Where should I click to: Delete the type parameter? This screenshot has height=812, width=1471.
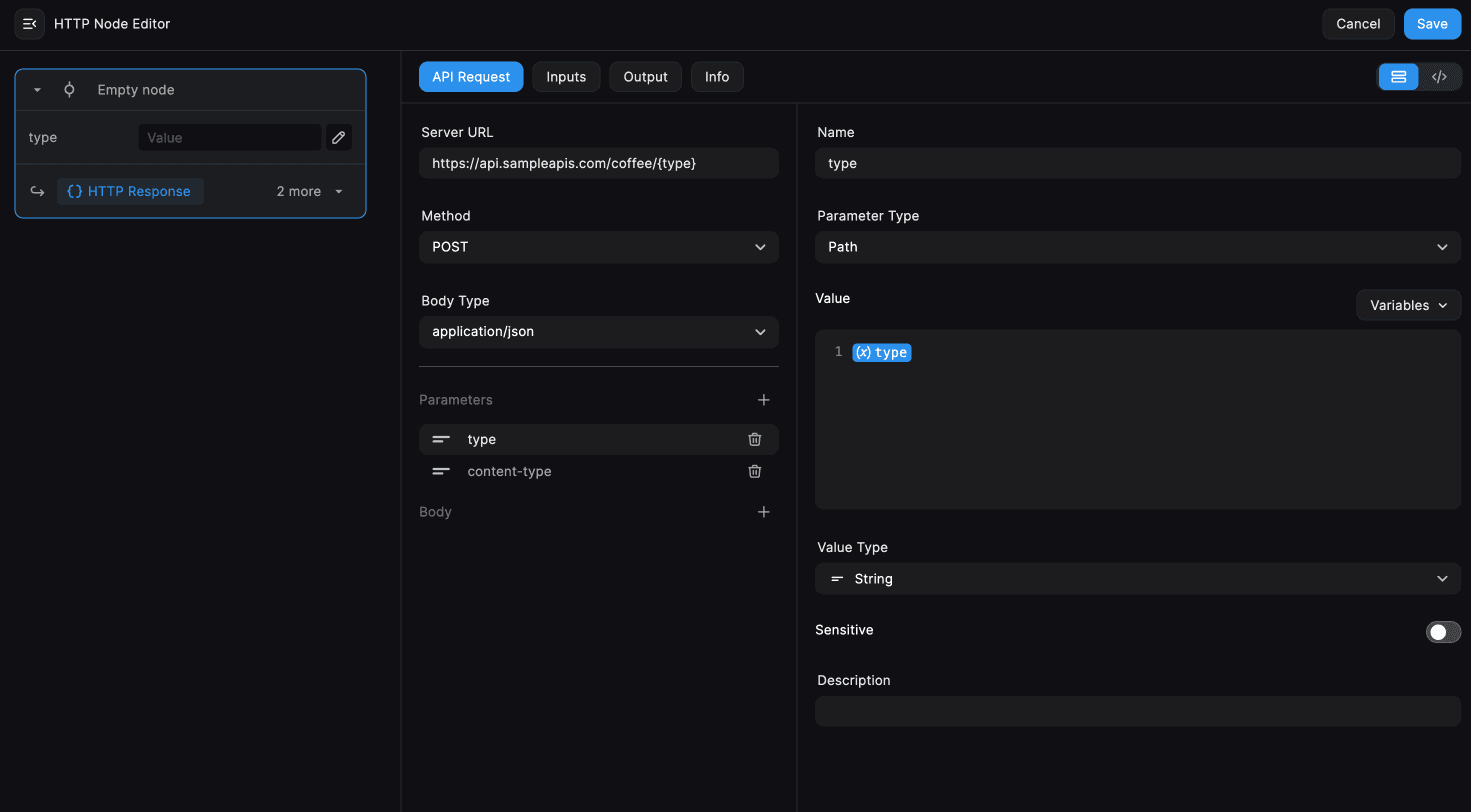coord(755,440)
